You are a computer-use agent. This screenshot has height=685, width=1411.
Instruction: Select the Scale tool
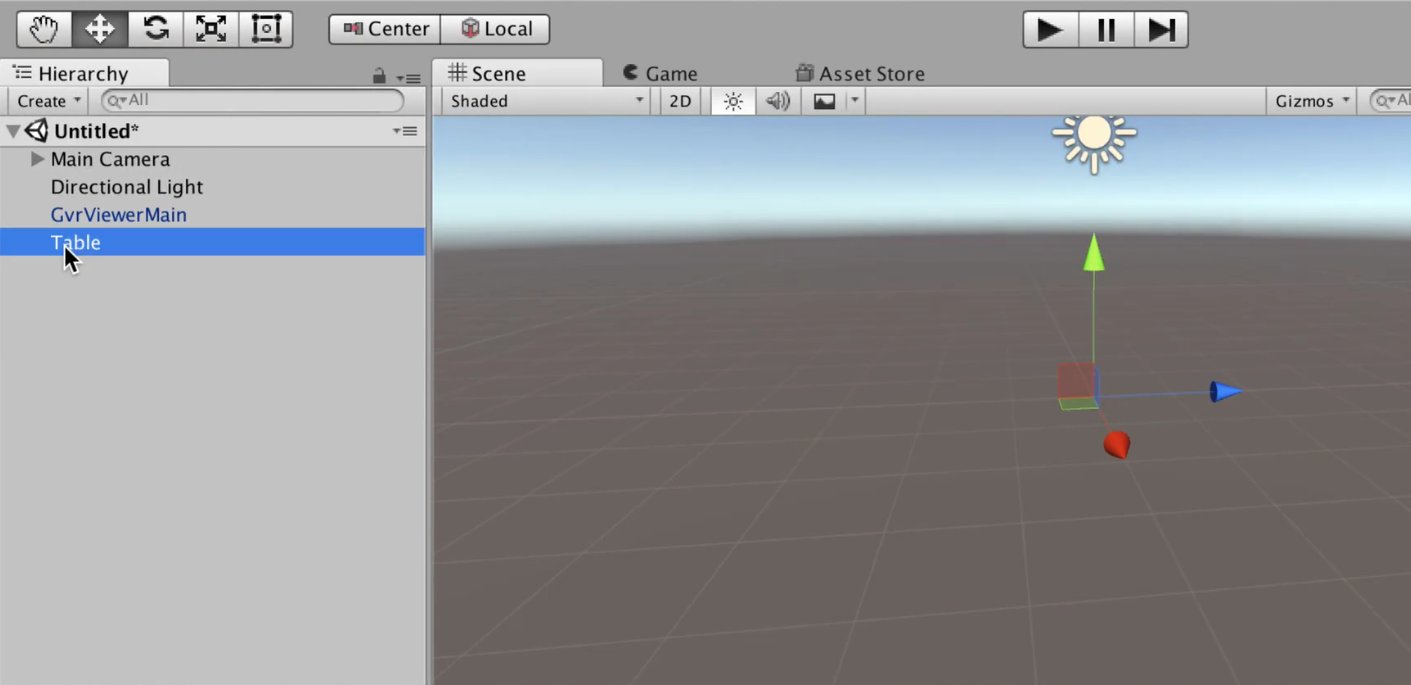[x=211, y=28]
